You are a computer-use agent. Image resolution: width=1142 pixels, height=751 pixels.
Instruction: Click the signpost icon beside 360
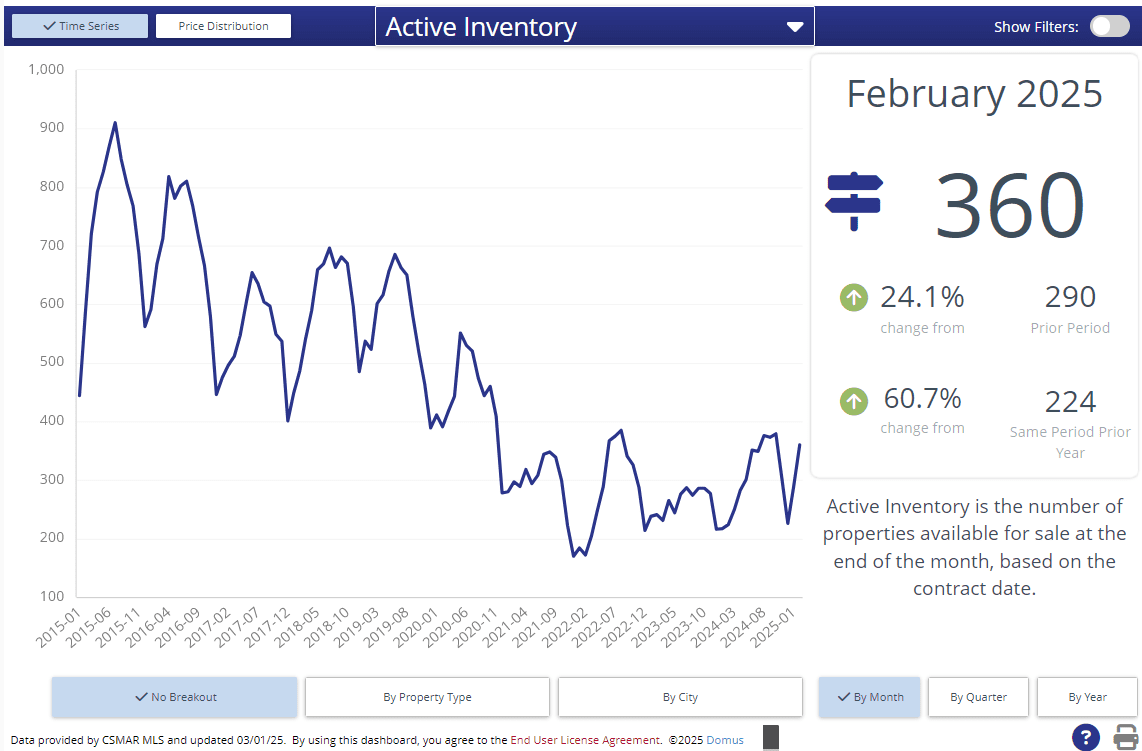click(853, 201)
